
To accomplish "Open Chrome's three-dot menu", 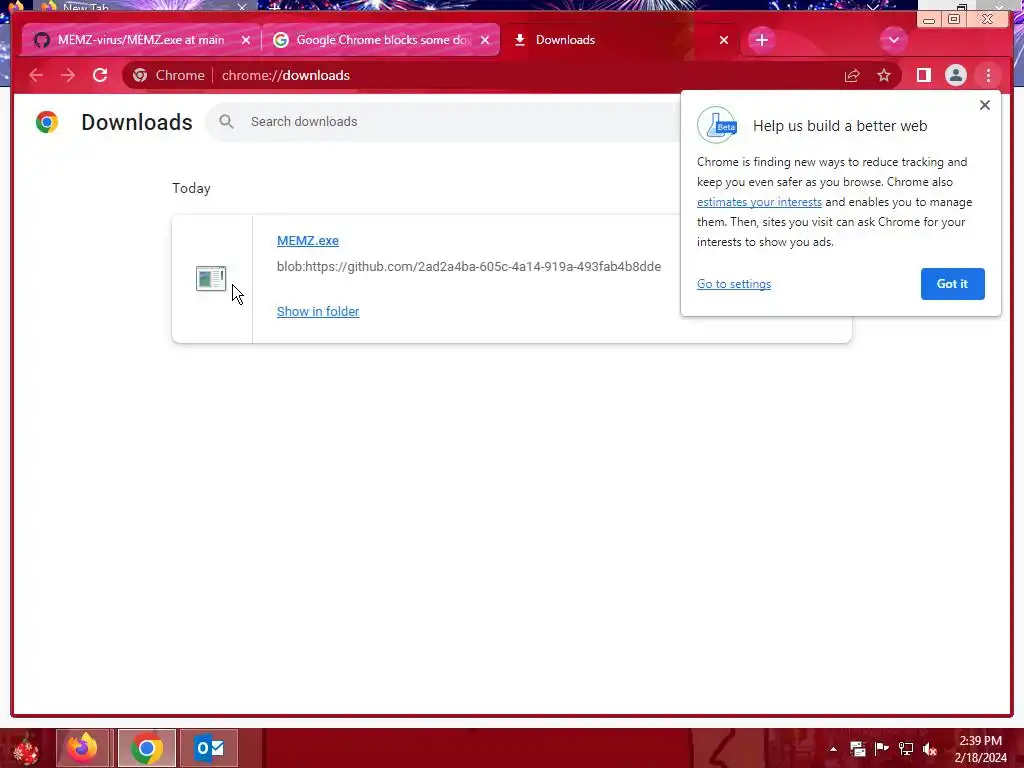I will (988, 76).
